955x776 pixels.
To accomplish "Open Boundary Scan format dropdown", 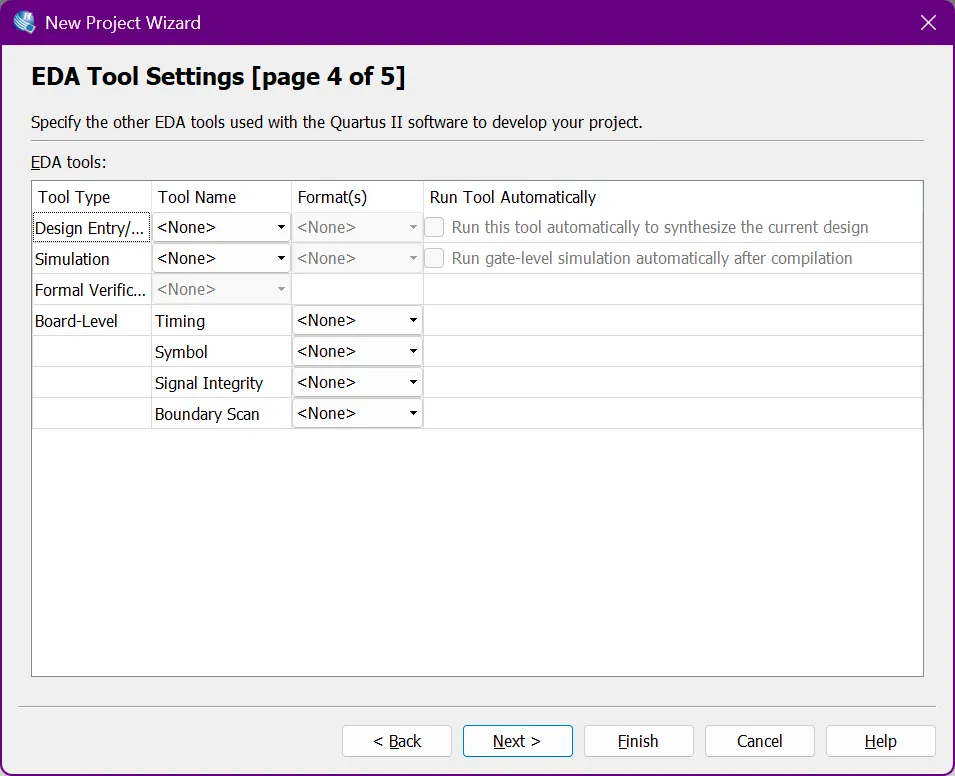I will 357,414.
